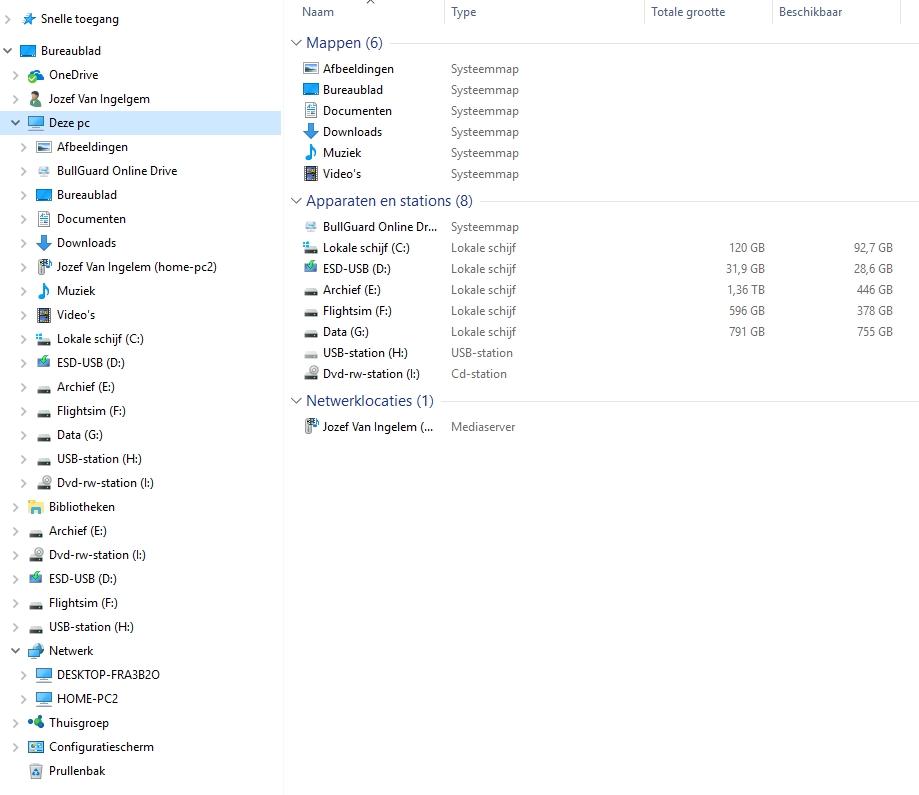Click the Deze pc computer icon
This screenshot has height=795, width=919.
pos(36,123)
